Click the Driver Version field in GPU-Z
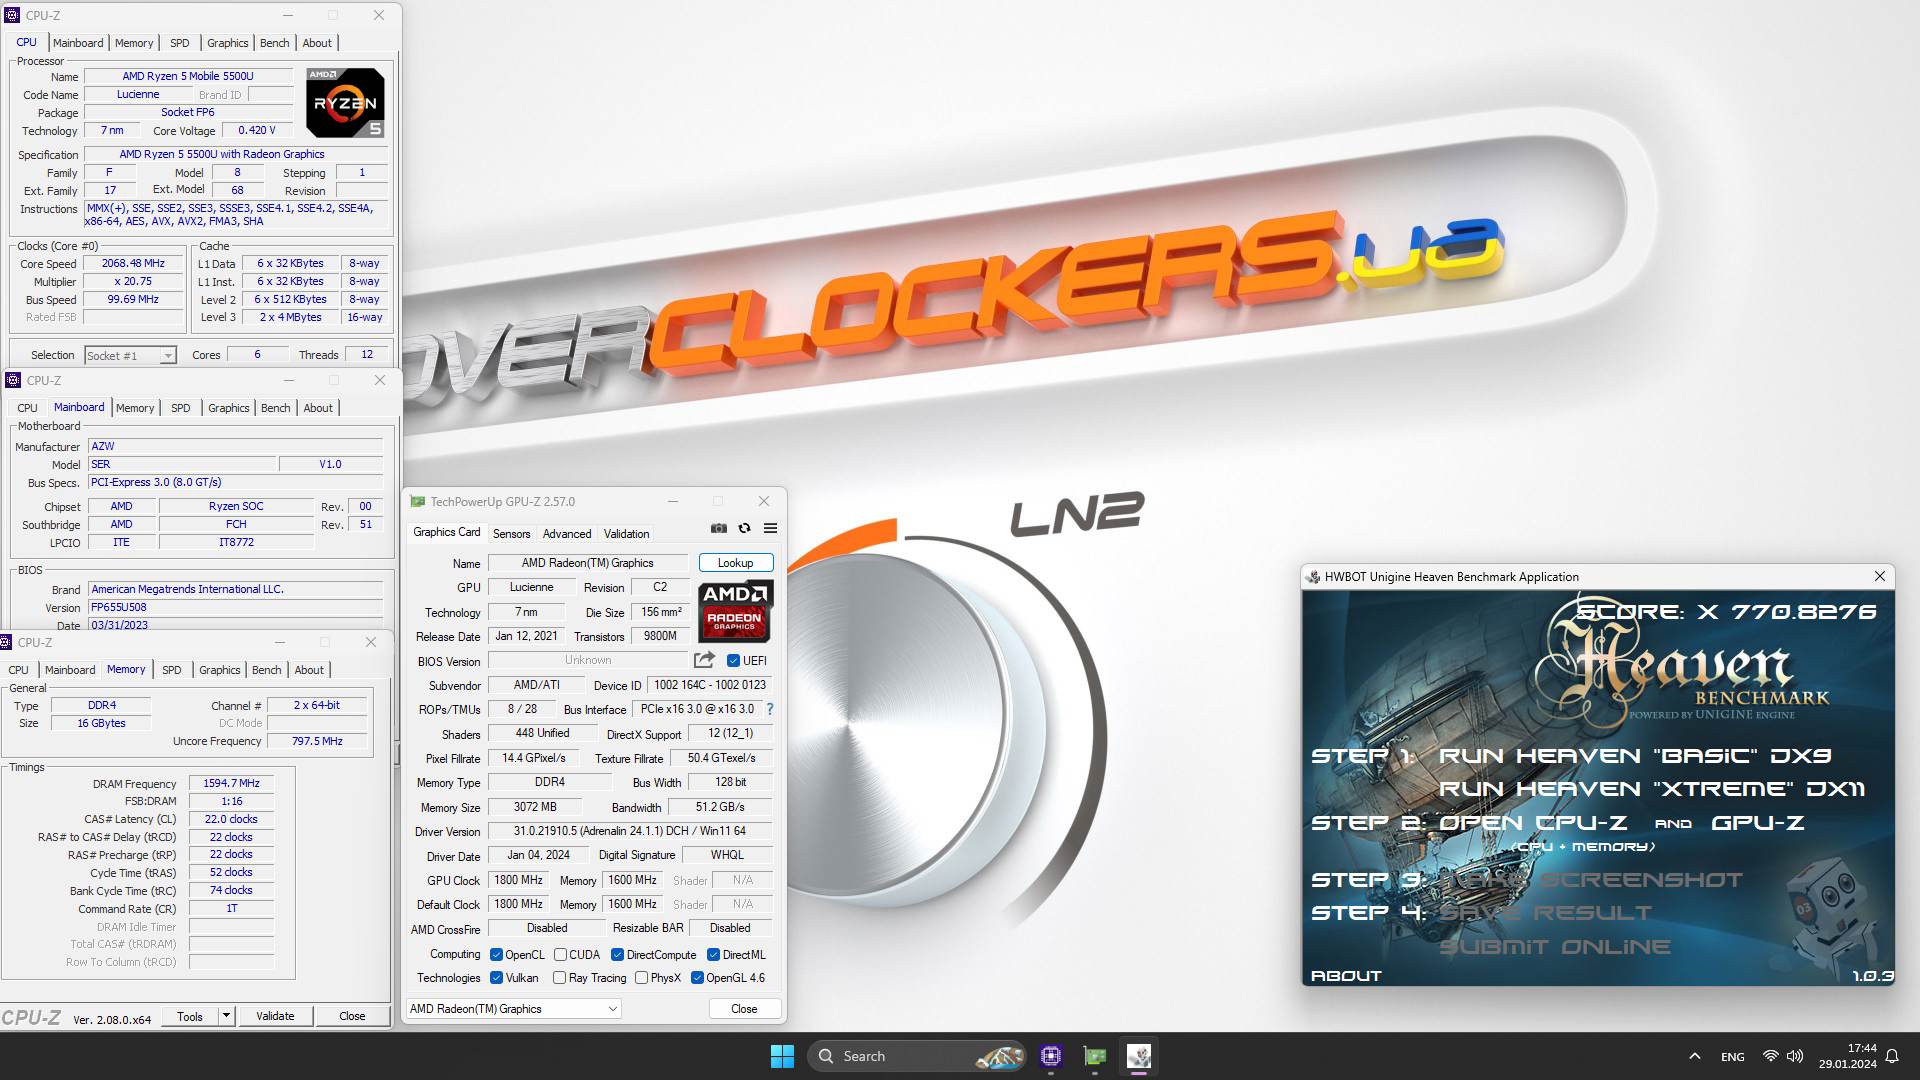The height and width of the screenshot is (1080, 1920). (x=630, y=831)
